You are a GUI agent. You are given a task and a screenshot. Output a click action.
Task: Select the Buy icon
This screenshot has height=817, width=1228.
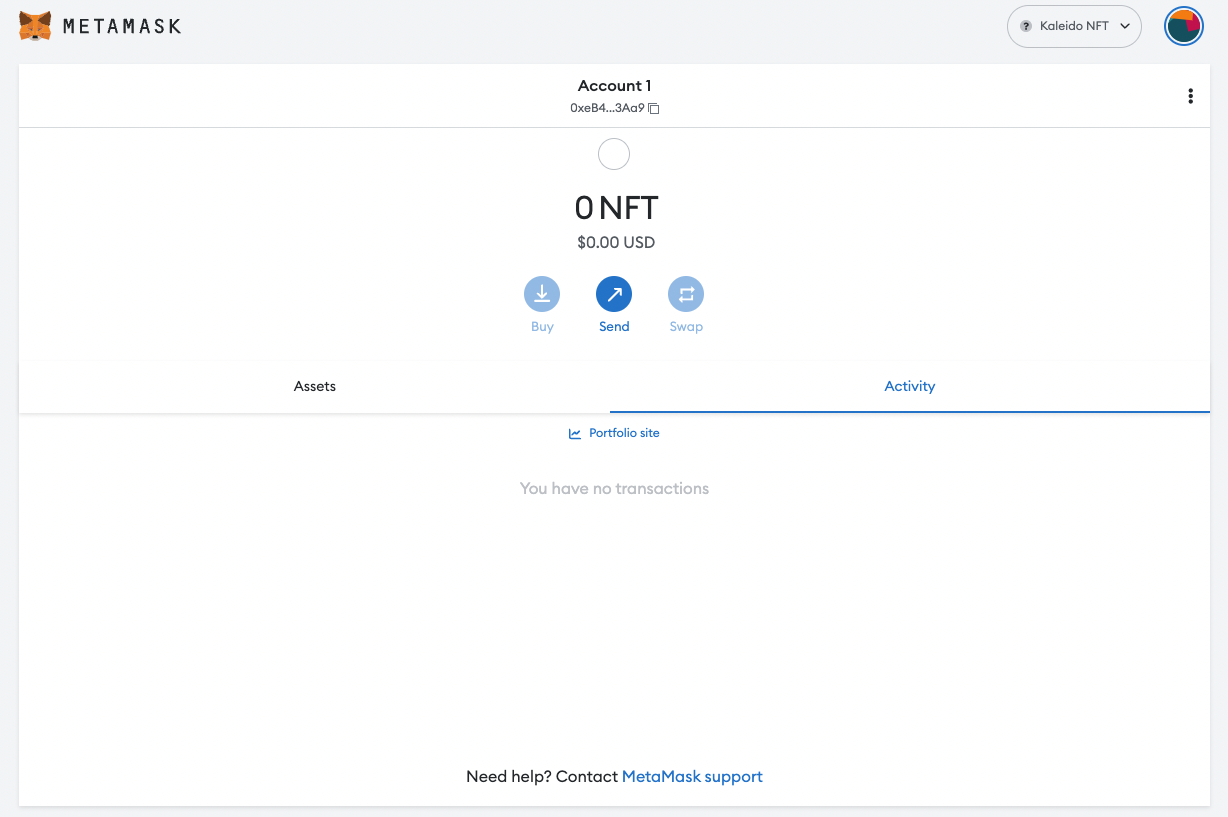click(542, 294)
